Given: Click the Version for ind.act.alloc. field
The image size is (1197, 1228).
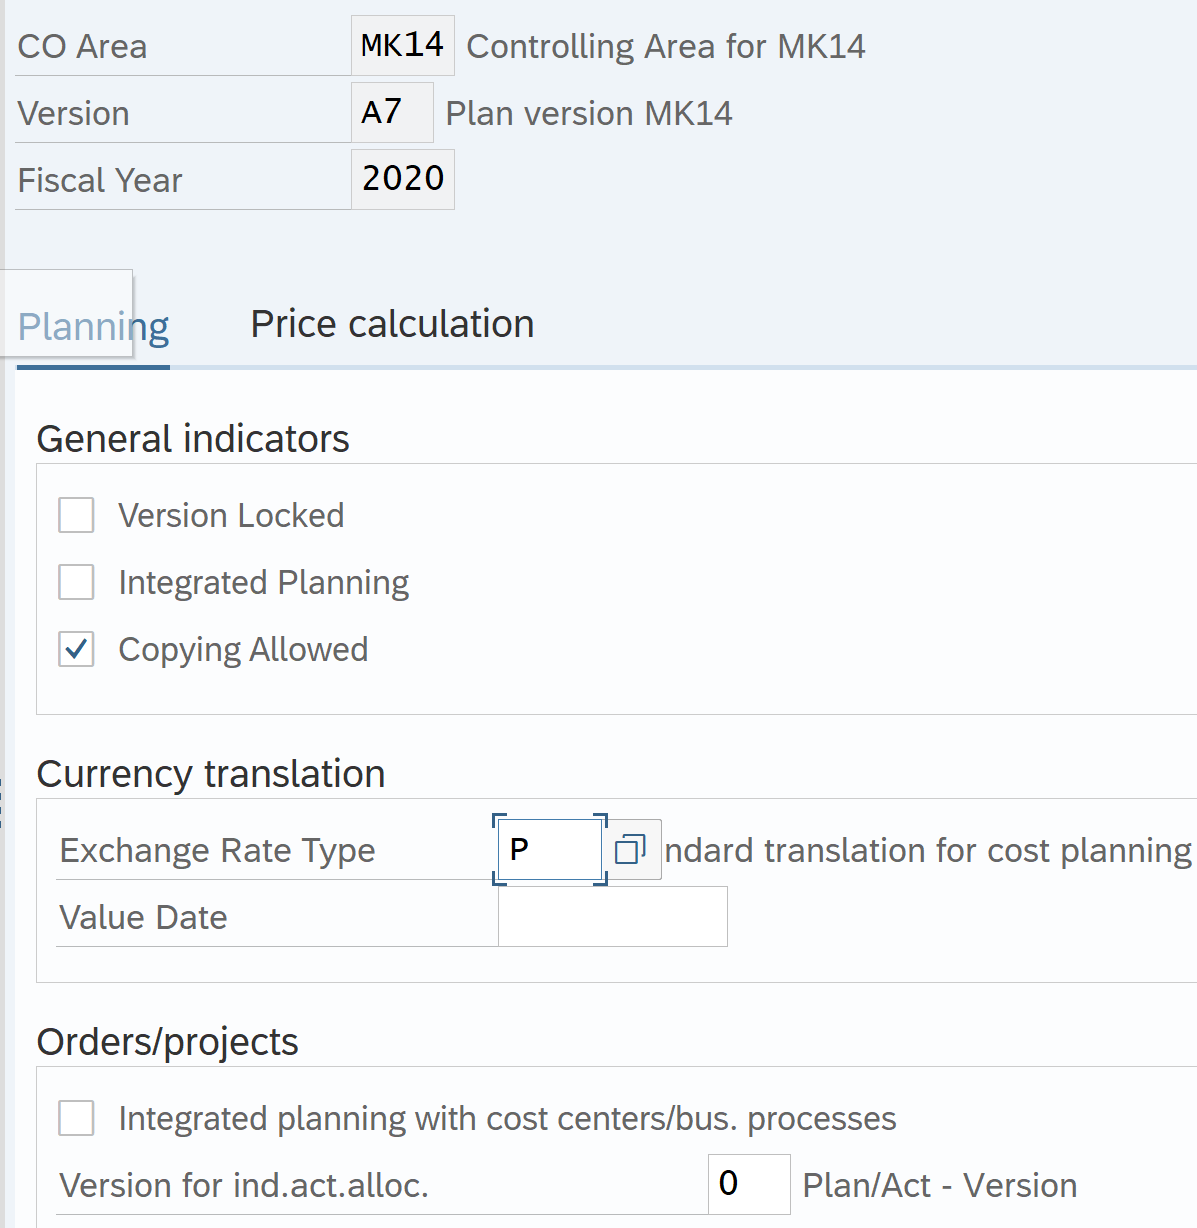Looking at the screenshot, I should 748,1184.
